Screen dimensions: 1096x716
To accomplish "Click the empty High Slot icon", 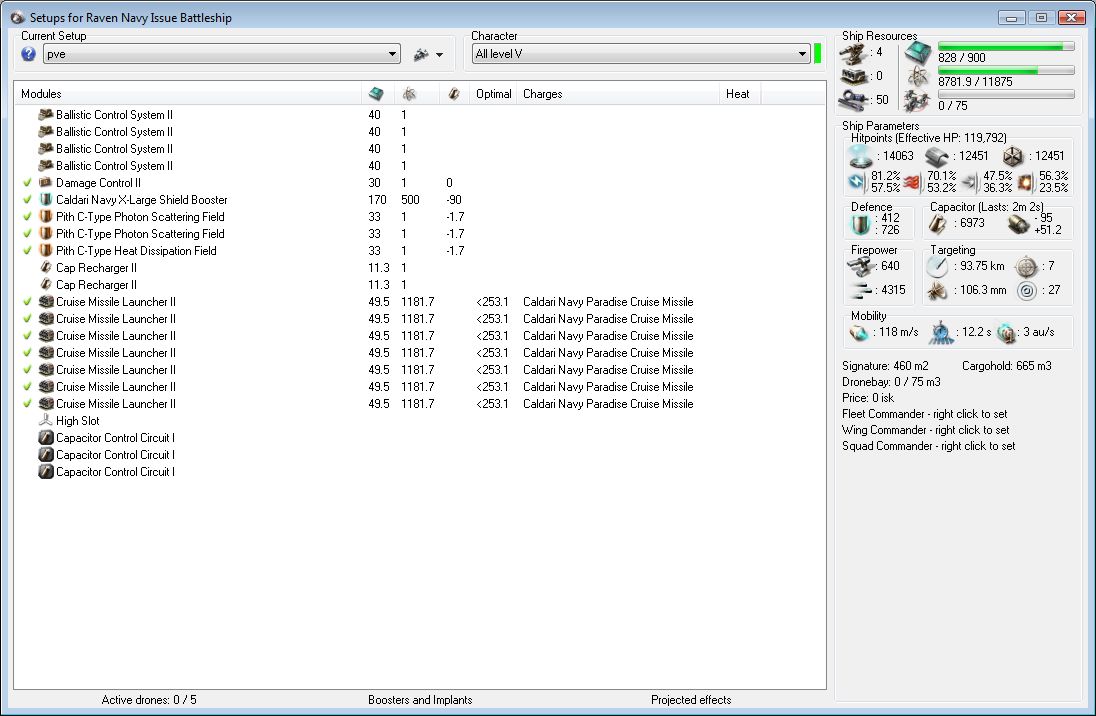I will [45, 420].
